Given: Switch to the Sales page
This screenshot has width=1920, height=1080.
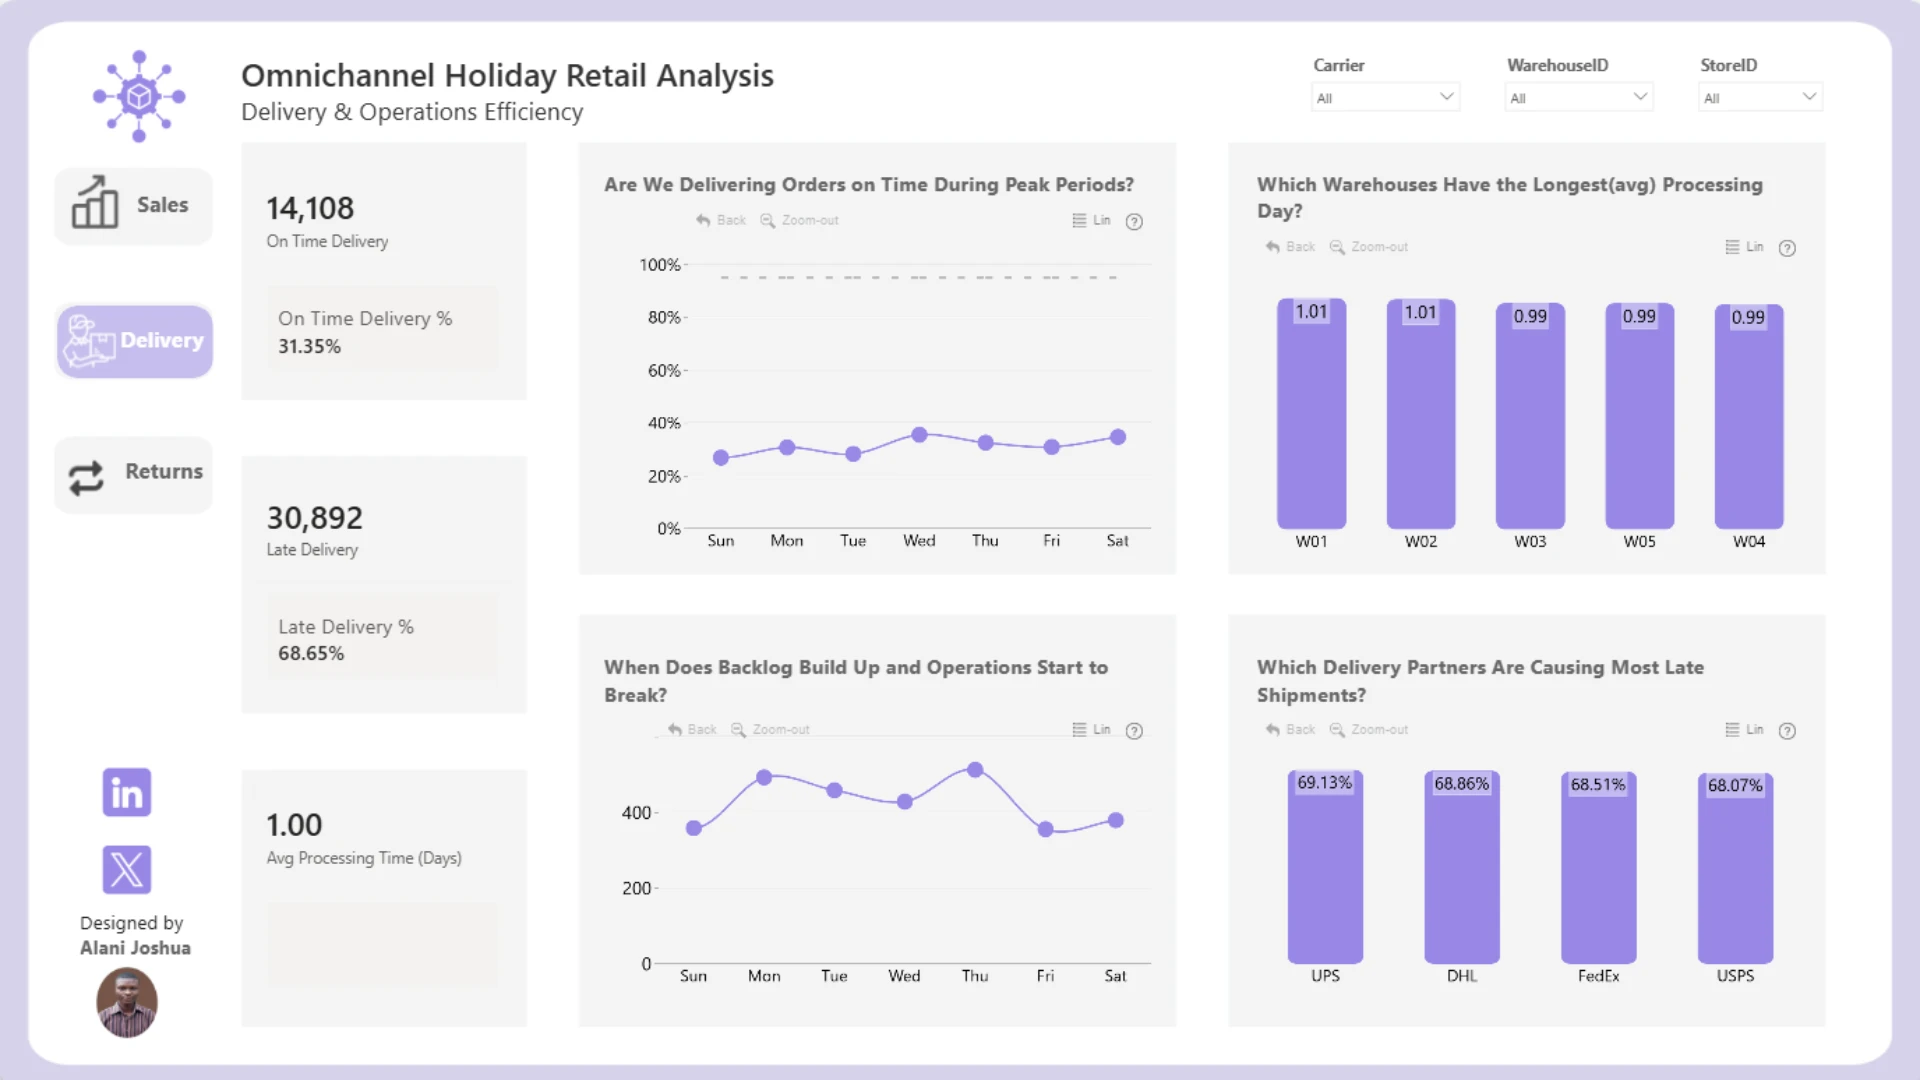Looking at the screenshot, I should click(134, 206).
